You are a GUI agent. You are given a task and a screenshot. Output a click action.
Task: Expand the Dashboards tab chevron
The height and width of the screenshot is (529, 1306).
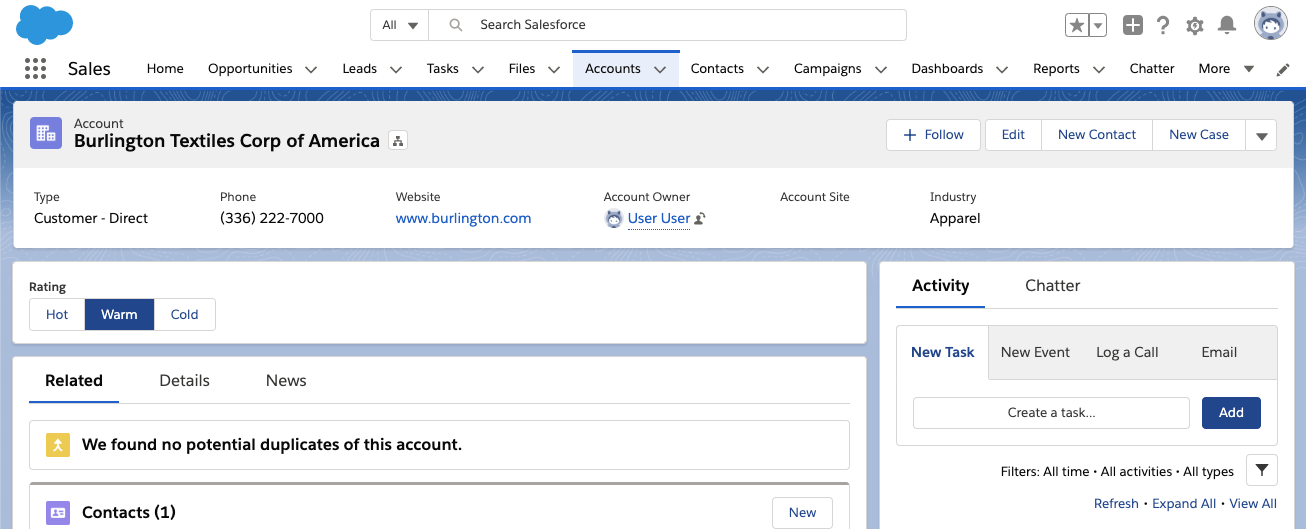(x=1003, y=70)
